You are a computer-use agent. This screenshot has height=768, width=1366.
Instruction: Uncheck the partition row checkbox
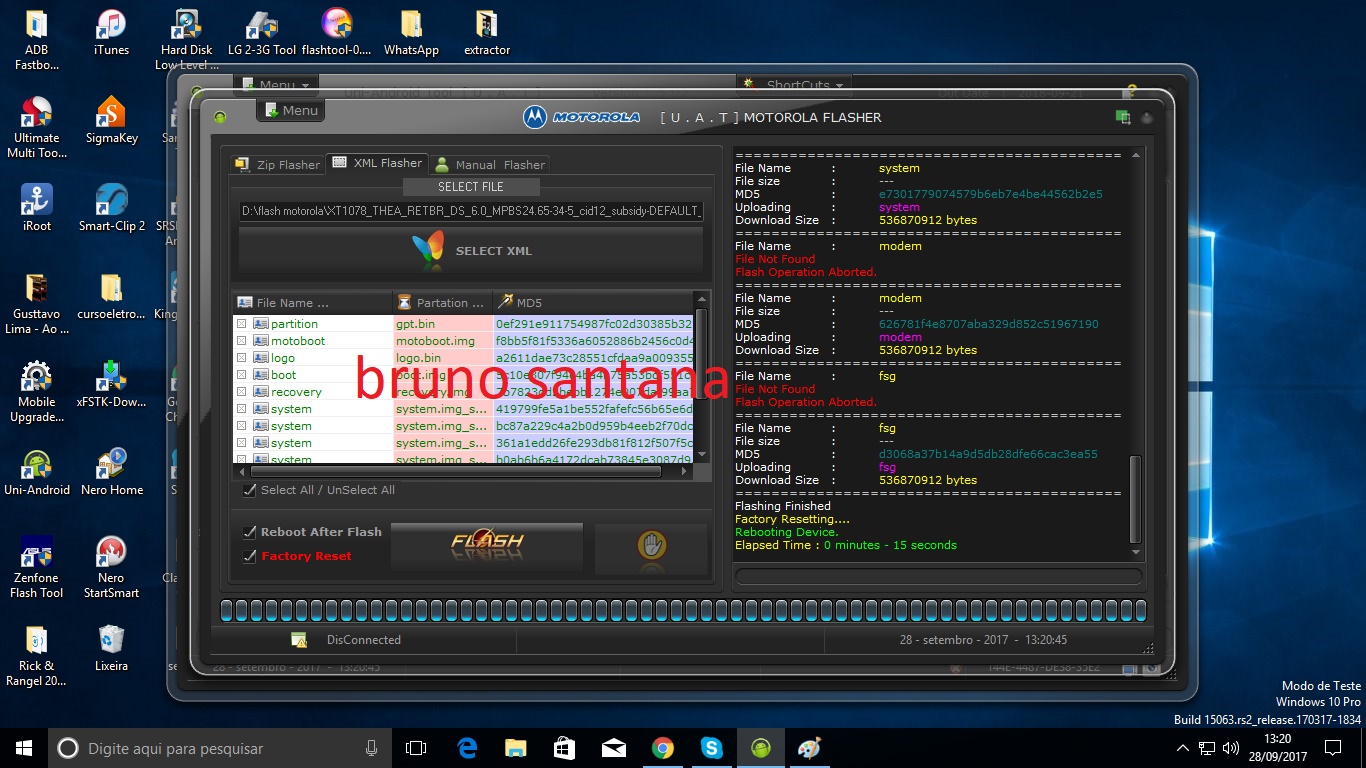pos(242,324)
